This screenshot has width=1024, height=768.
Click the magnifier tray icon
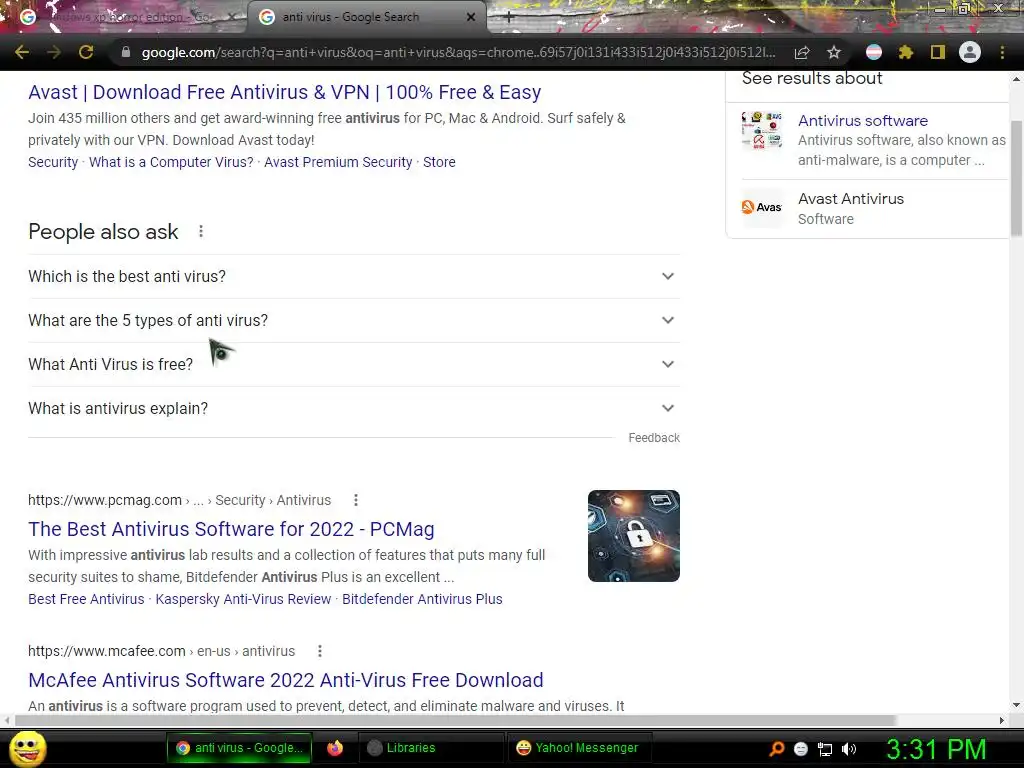pos(777,749)
